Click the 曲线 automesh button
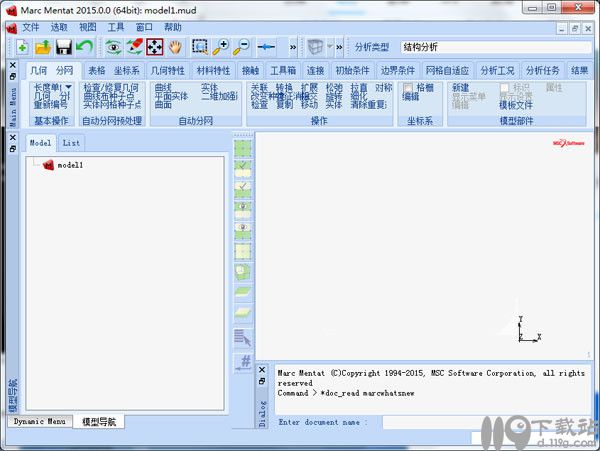This screenshot has width=600, height=451. pos(163,88)
